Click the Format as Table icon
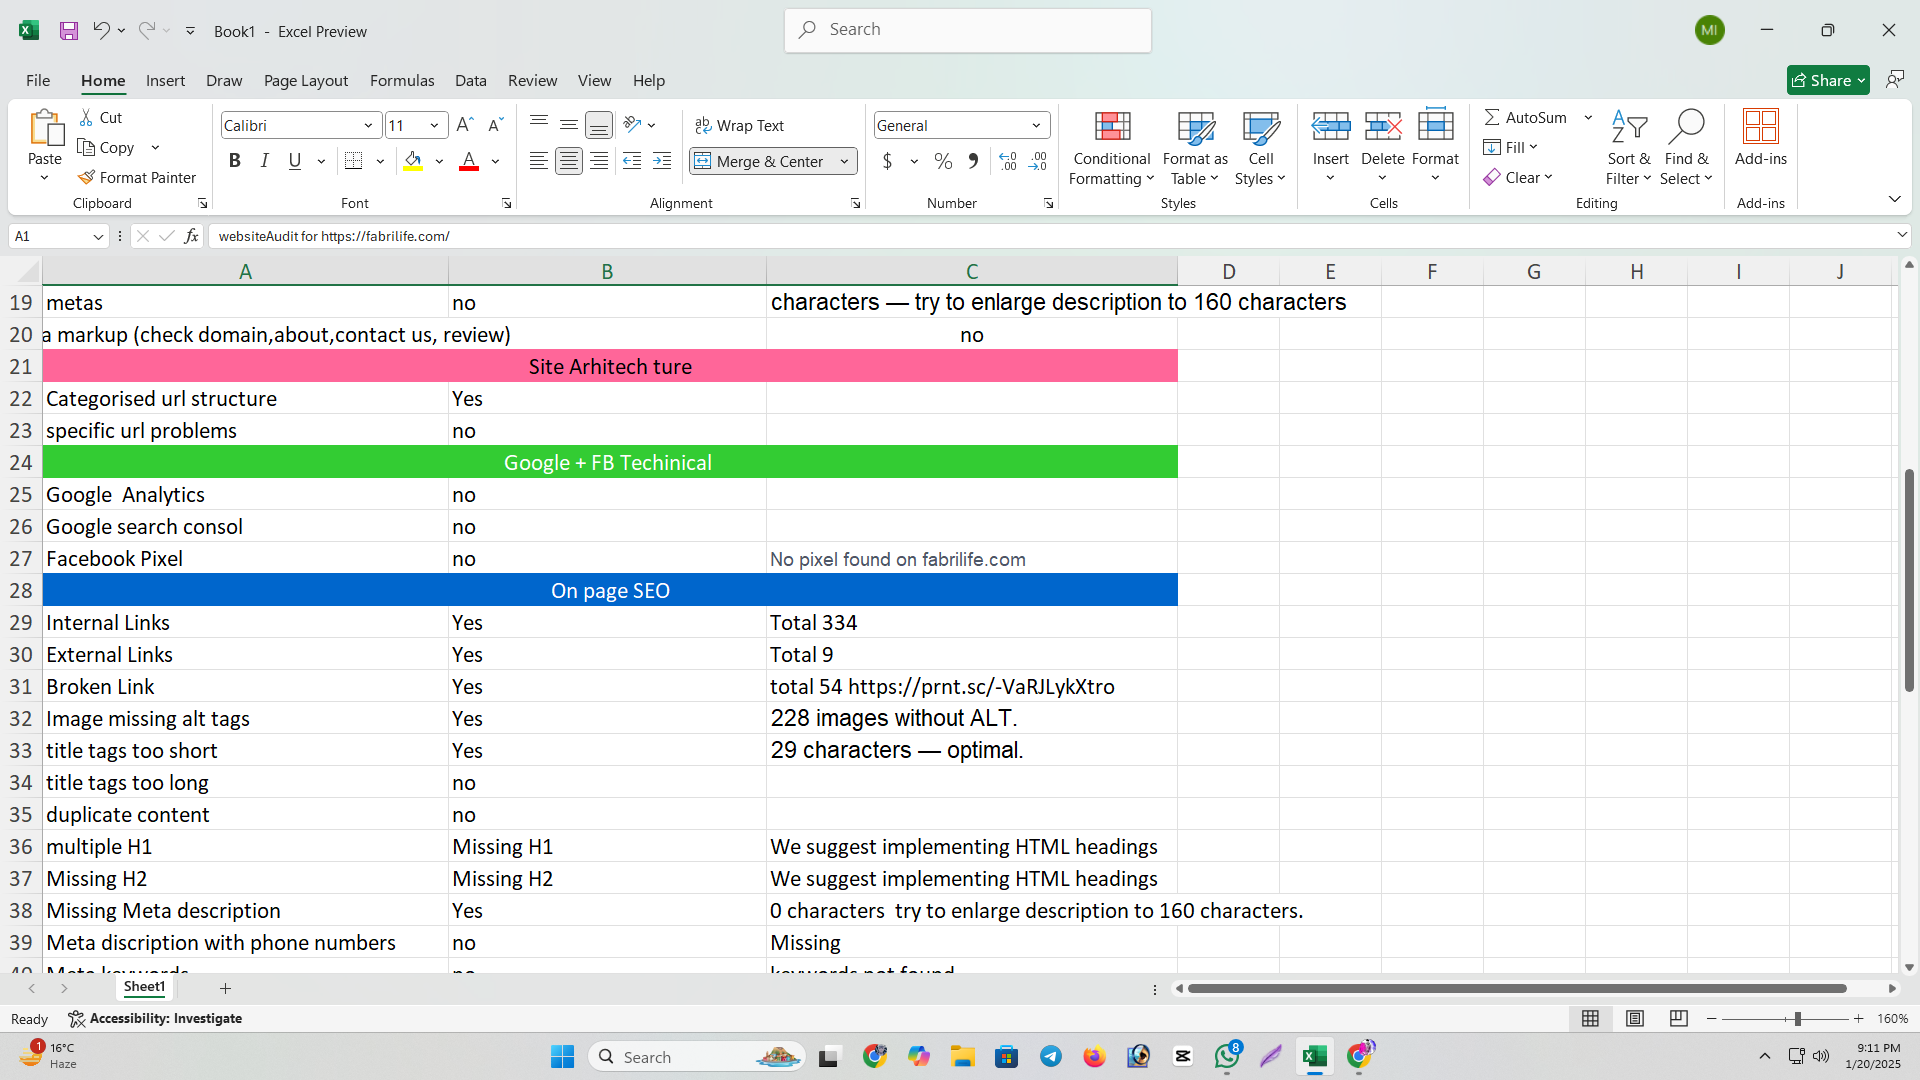The height and width of the screenshot is (1080, 1920). tap(1195, 147)
